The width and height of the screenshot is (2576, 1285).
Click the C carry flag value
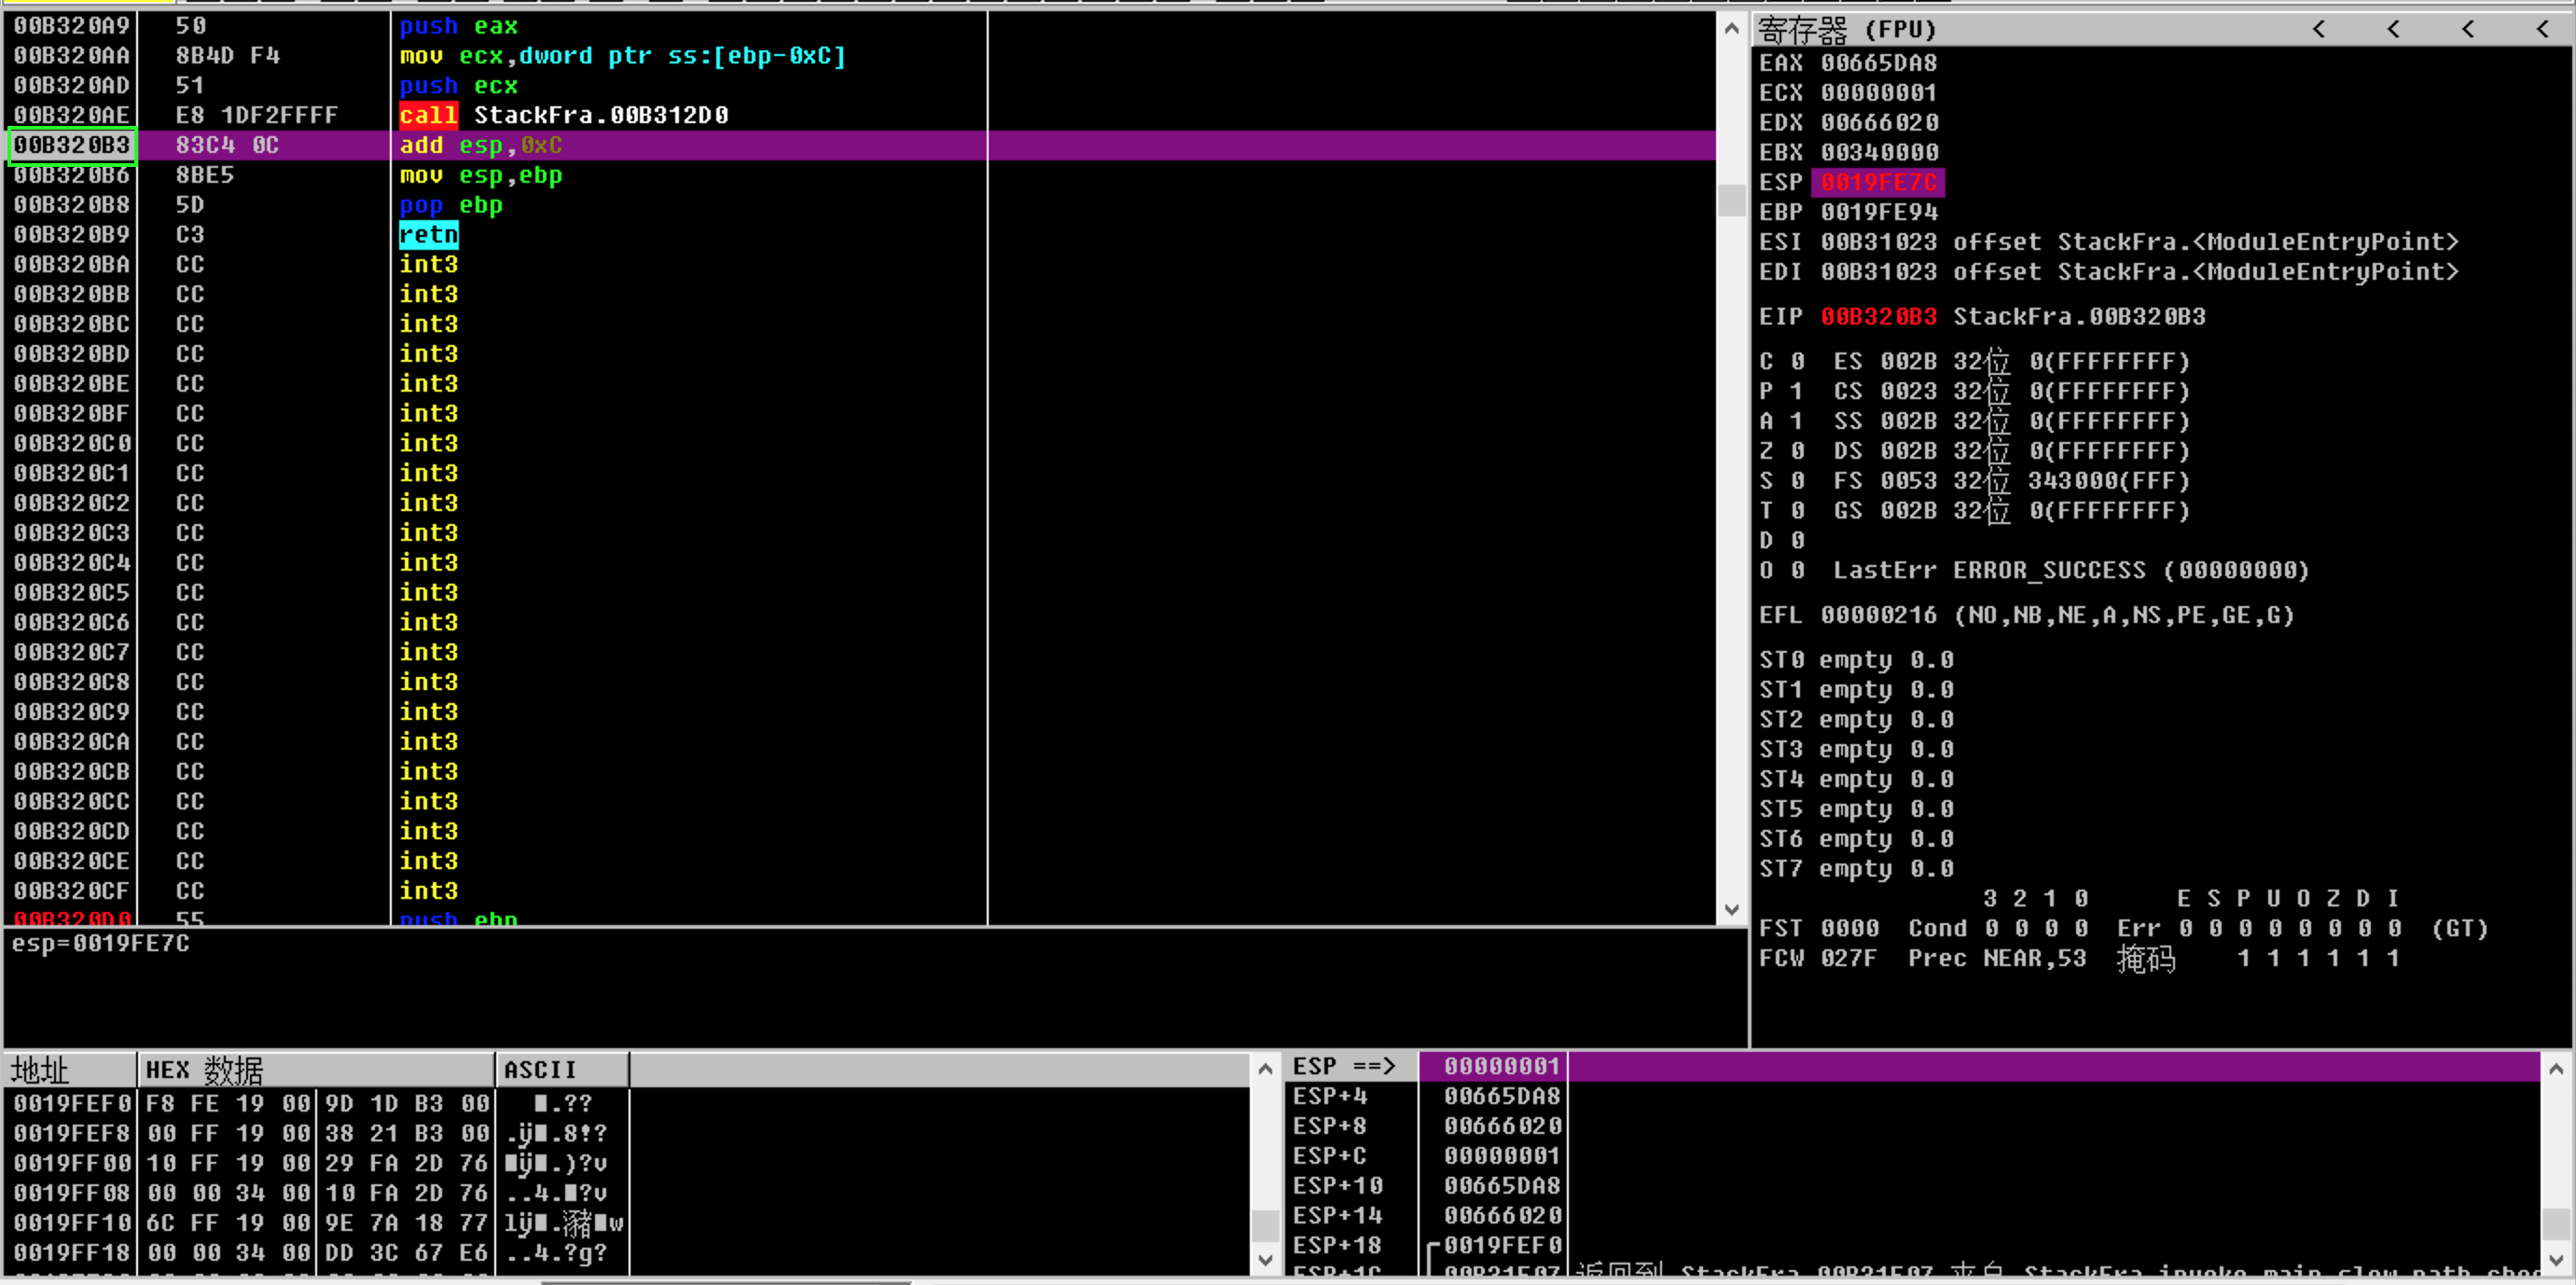1798,362
